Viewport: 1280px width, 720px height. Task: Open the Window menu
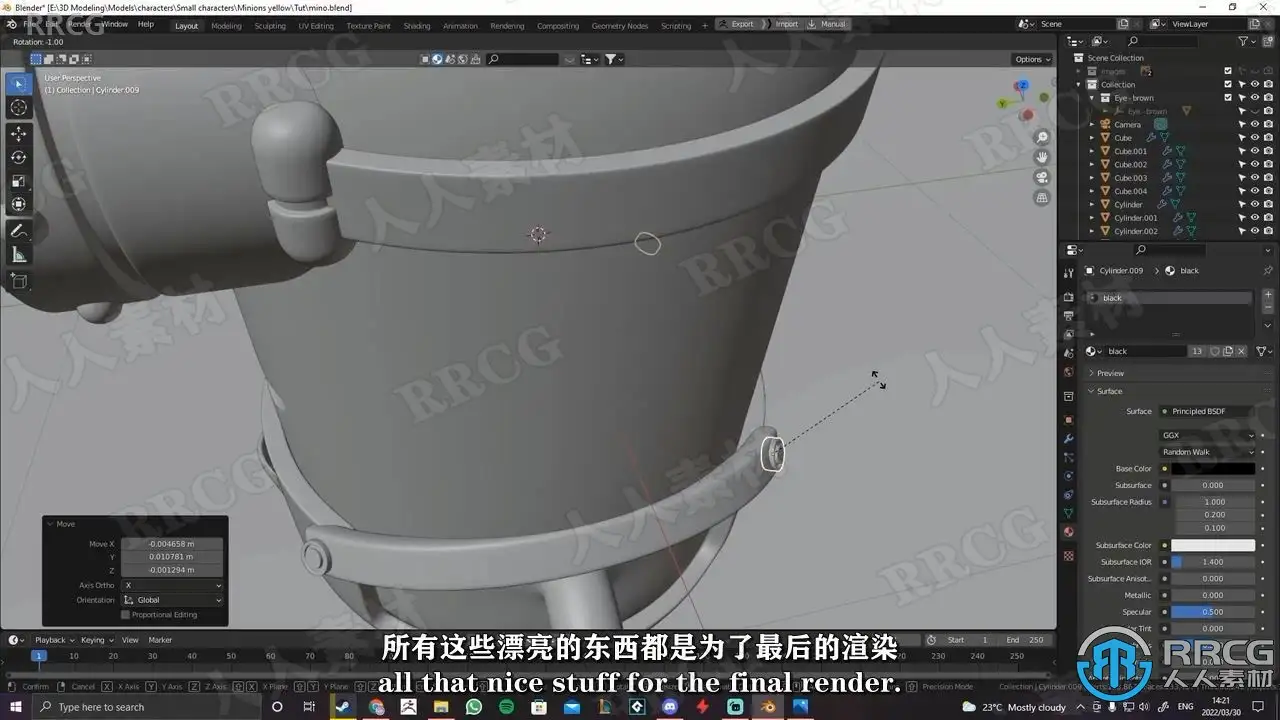[x=115, y=24]
